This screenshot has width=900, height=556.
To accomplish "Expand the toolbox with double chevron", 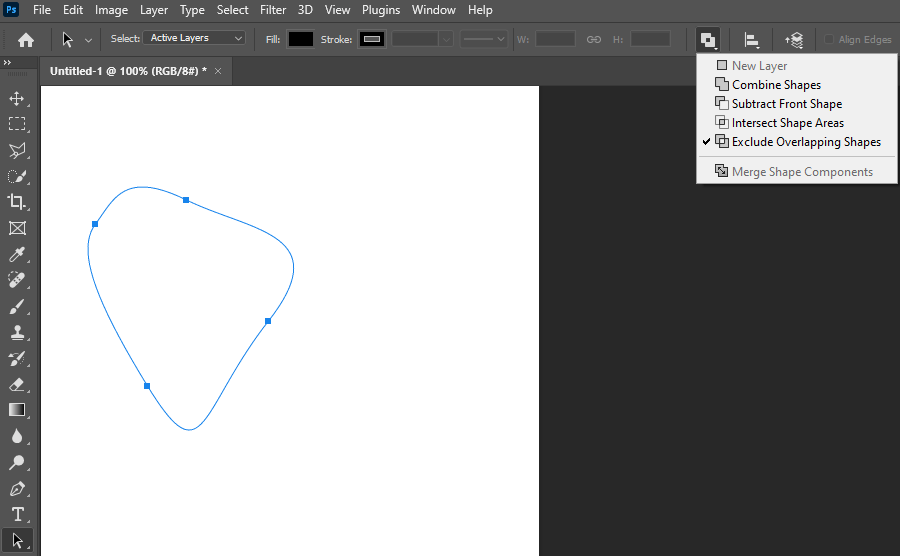I will (x=7, y=63).
